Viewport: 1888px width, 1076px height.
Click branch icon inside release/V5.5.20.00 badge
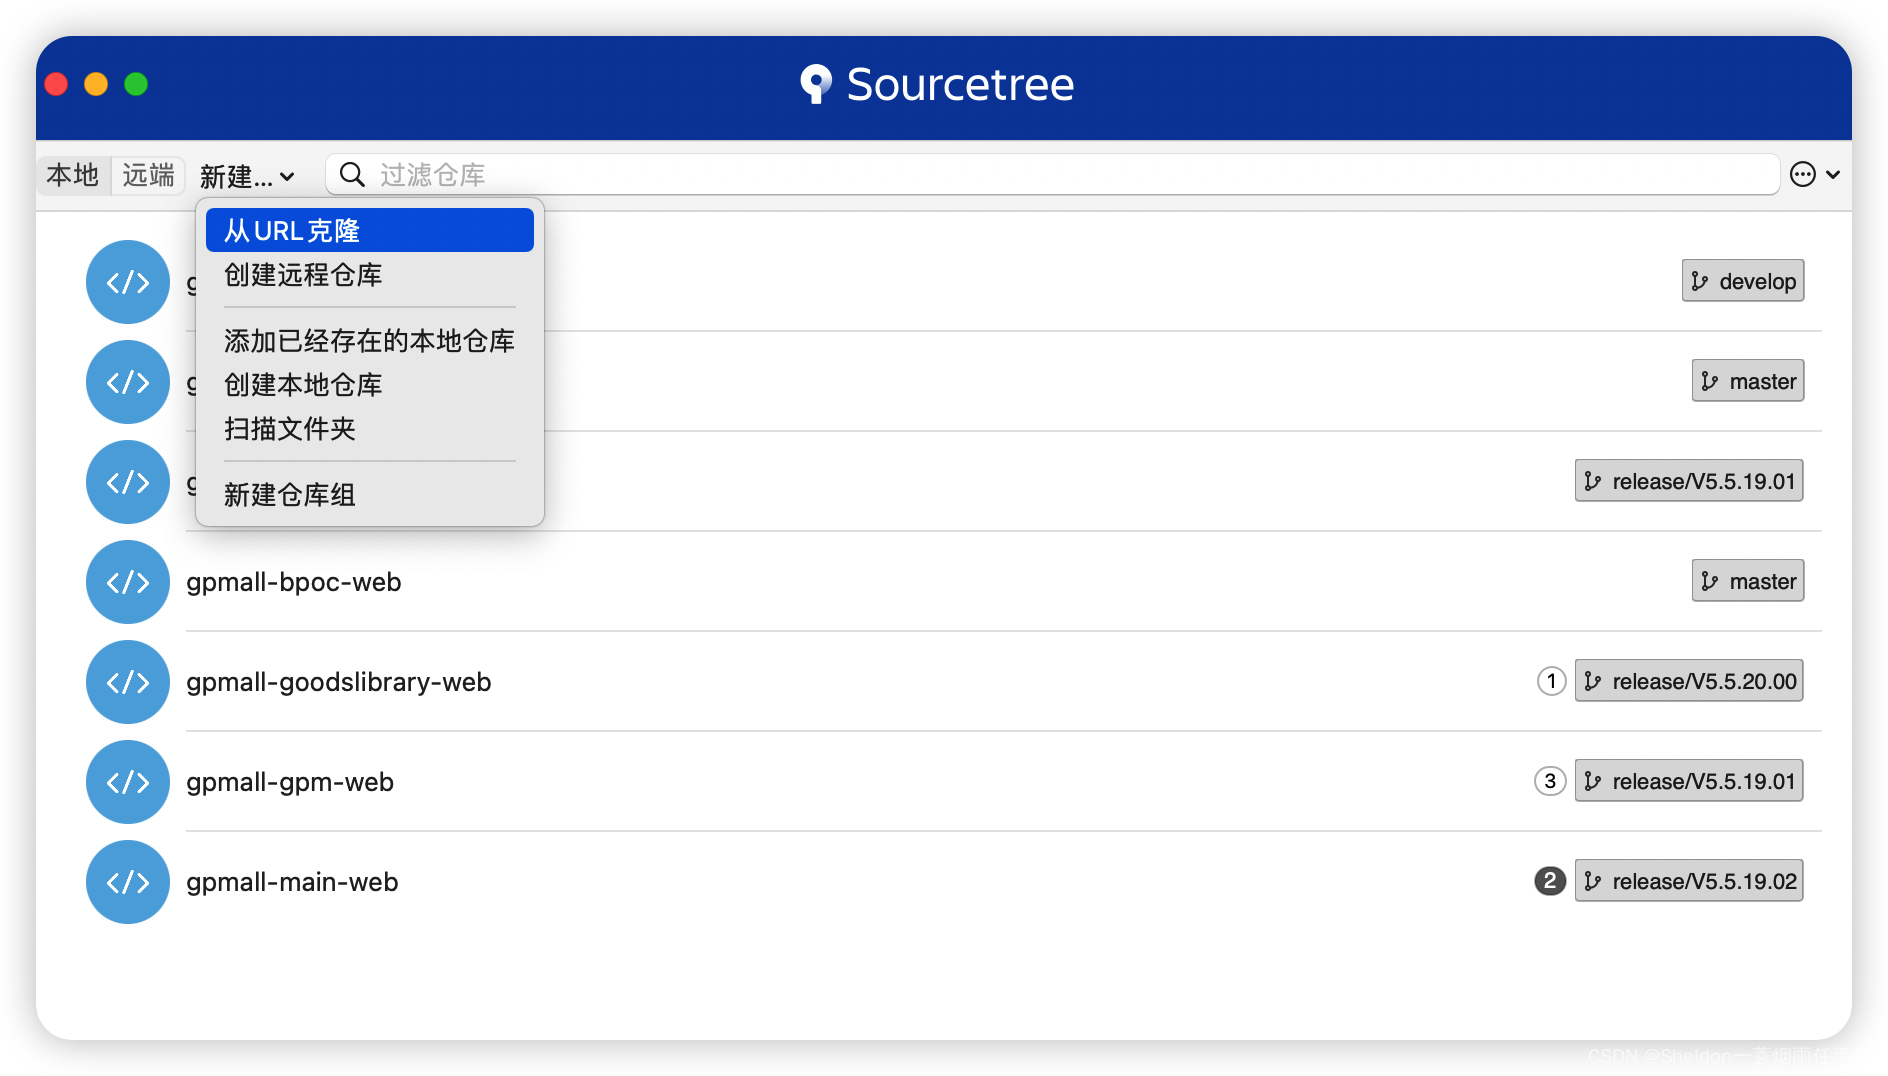pyautogui.click(x=1592, y=682)
